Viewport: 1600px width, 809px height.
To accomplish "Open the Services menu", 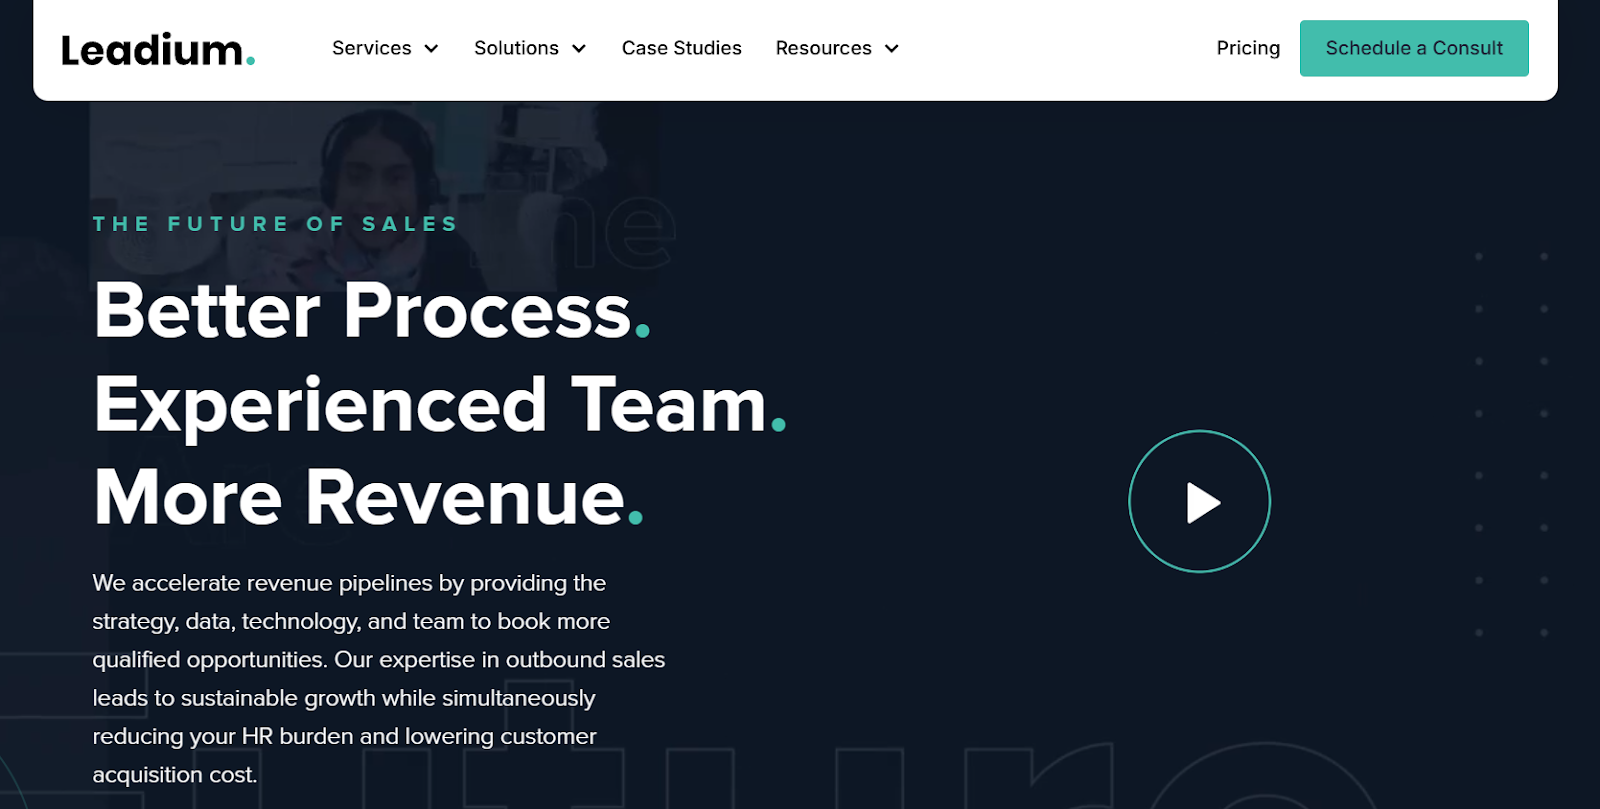I will (372, 48).
